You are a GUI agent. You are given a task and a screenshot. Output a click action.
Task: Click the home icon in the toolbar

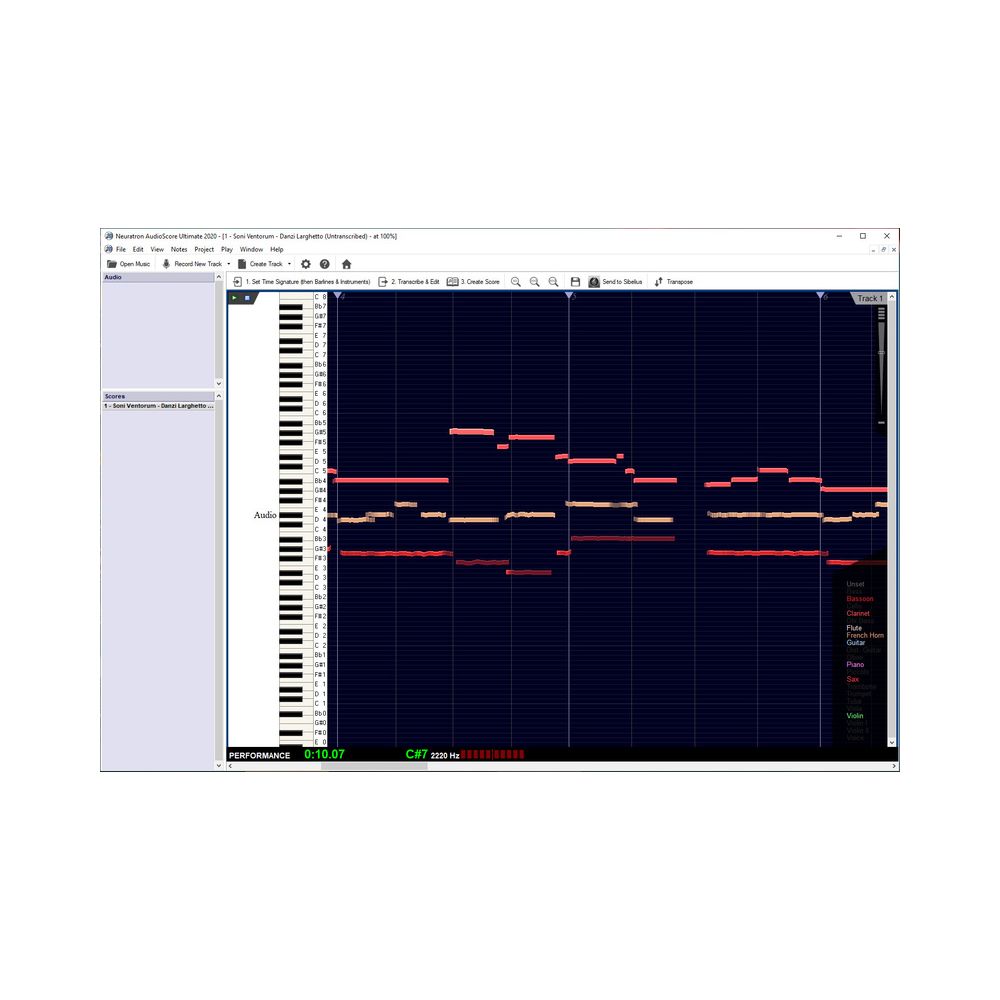point(345,263)
